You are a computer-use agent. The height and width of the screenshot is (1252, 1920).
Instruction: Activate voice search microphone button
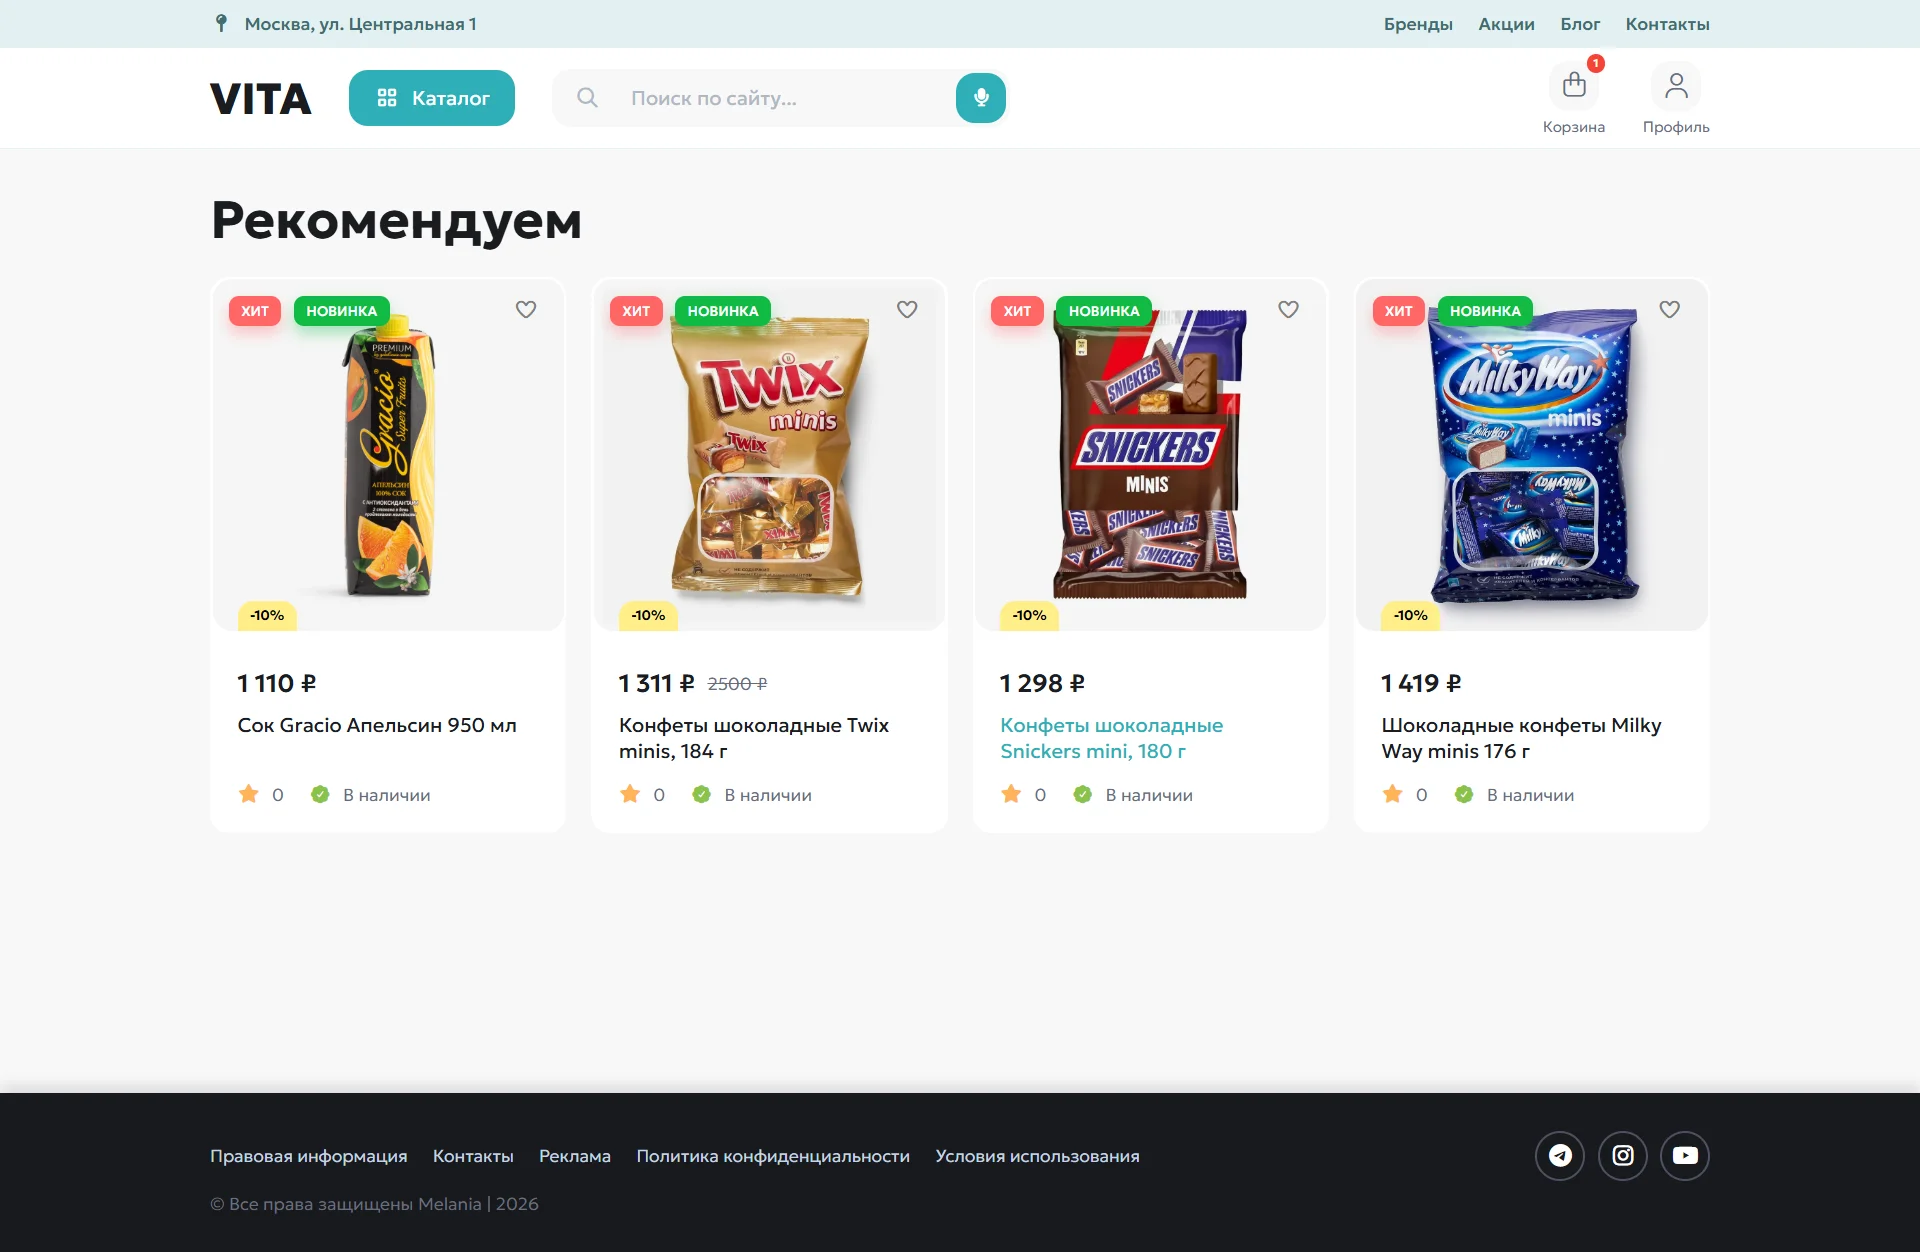[981, 98]
